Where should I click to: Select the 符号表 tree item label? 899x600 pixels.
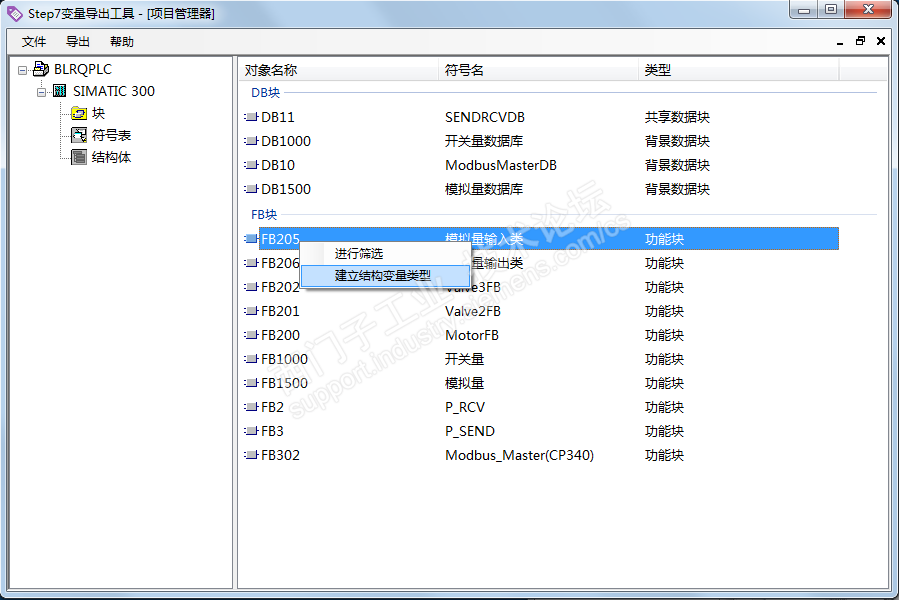click(111, 135)
